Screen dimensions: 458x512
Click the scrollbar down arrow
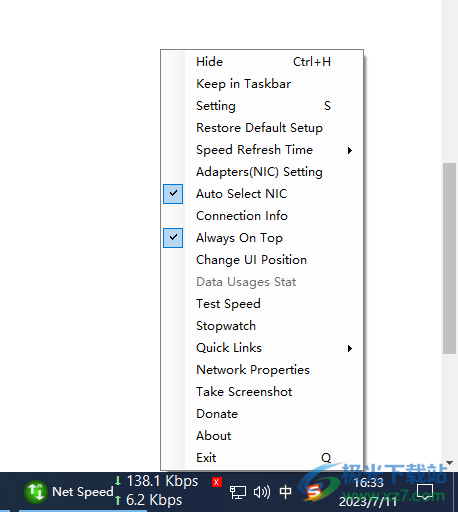pos(449,463)
